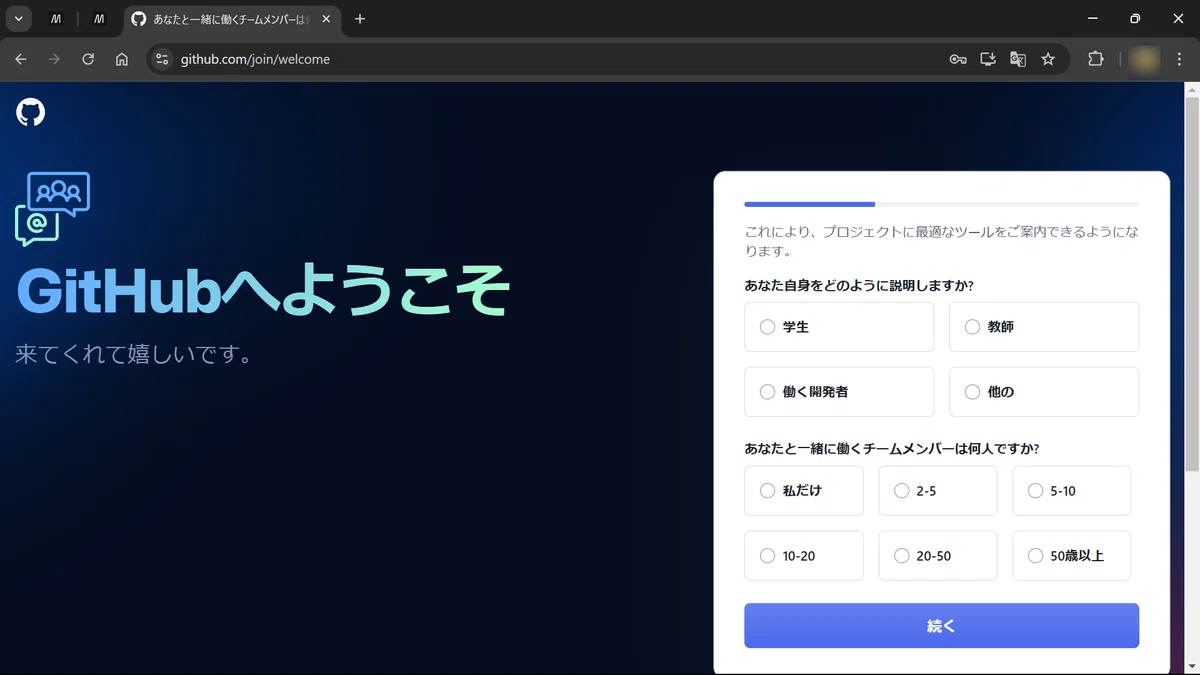Image resolution: width=1200 pixels, height=675 pixels.
Task: Select the 2-5 team size option
Action: click(x=938, y=491)
